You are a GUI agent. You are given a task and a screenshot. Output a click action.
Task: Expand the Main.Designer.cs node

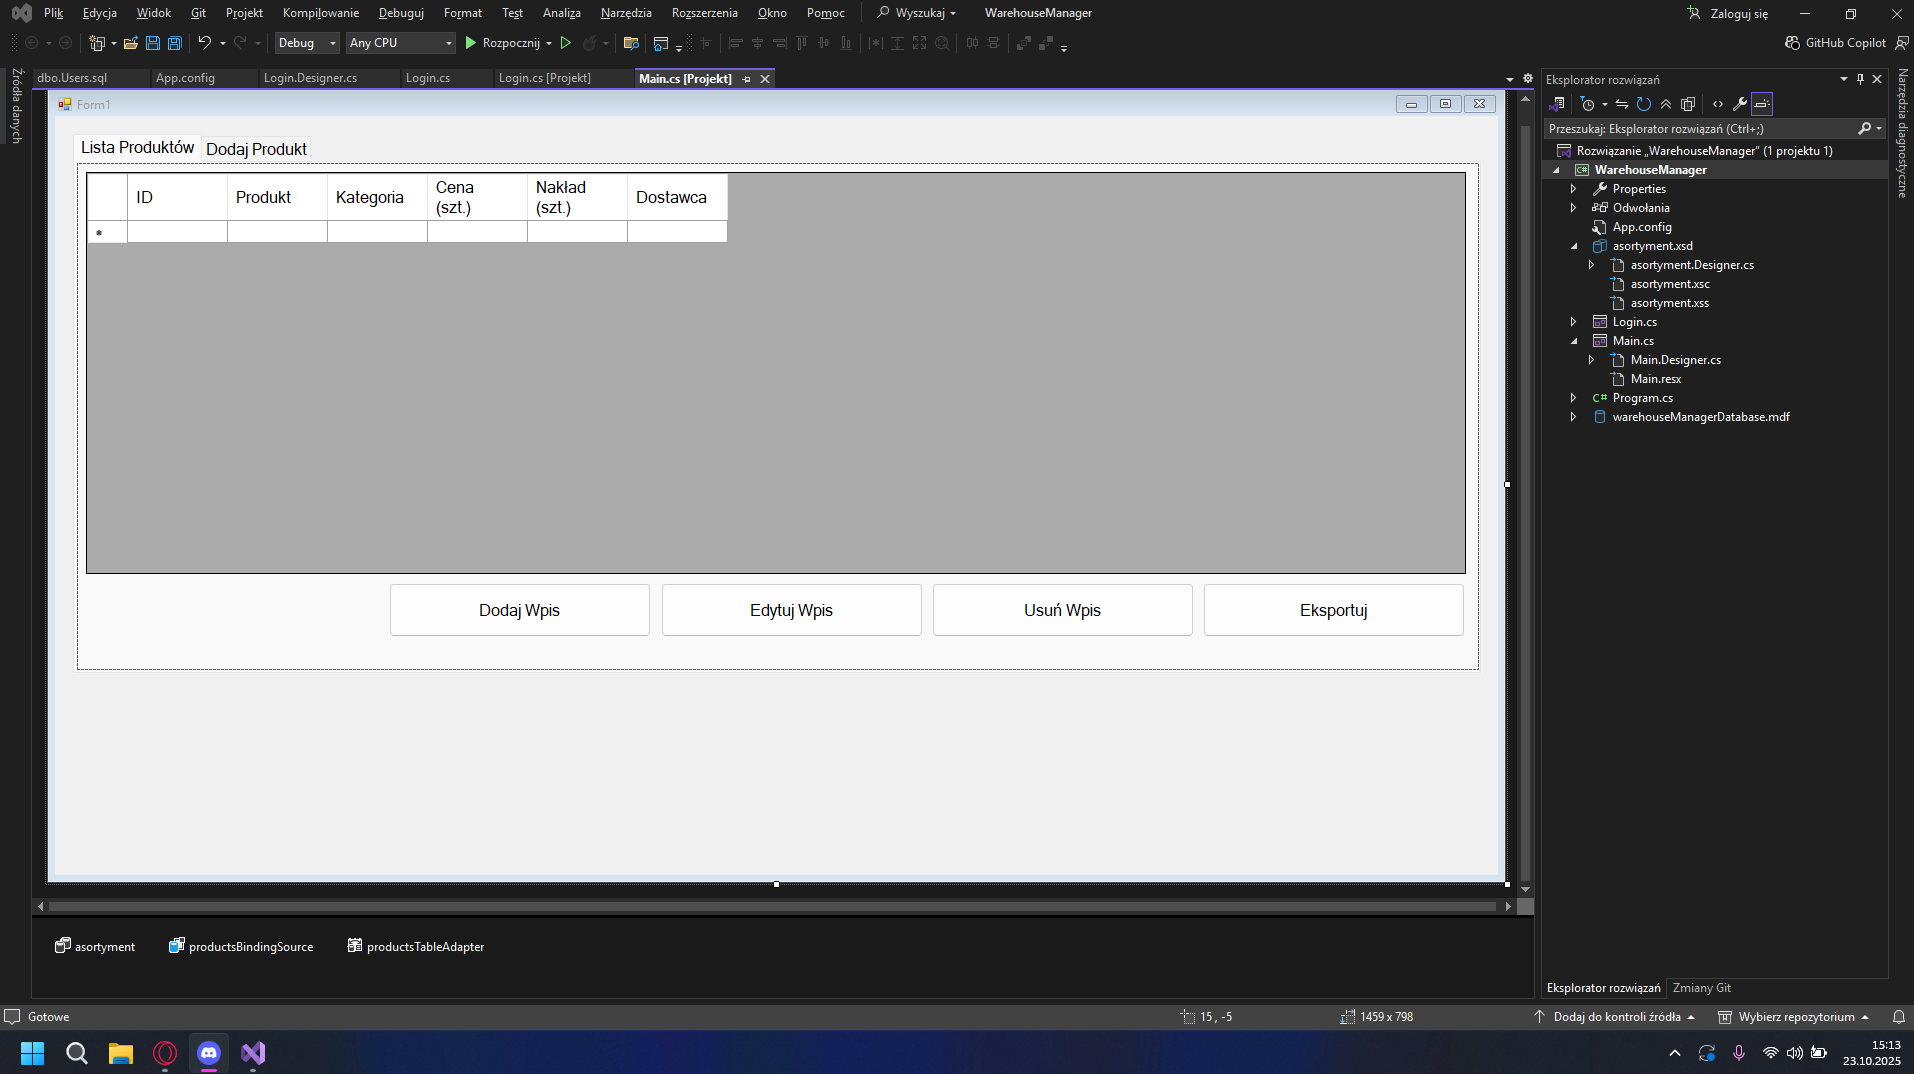tap(1591, 360)
